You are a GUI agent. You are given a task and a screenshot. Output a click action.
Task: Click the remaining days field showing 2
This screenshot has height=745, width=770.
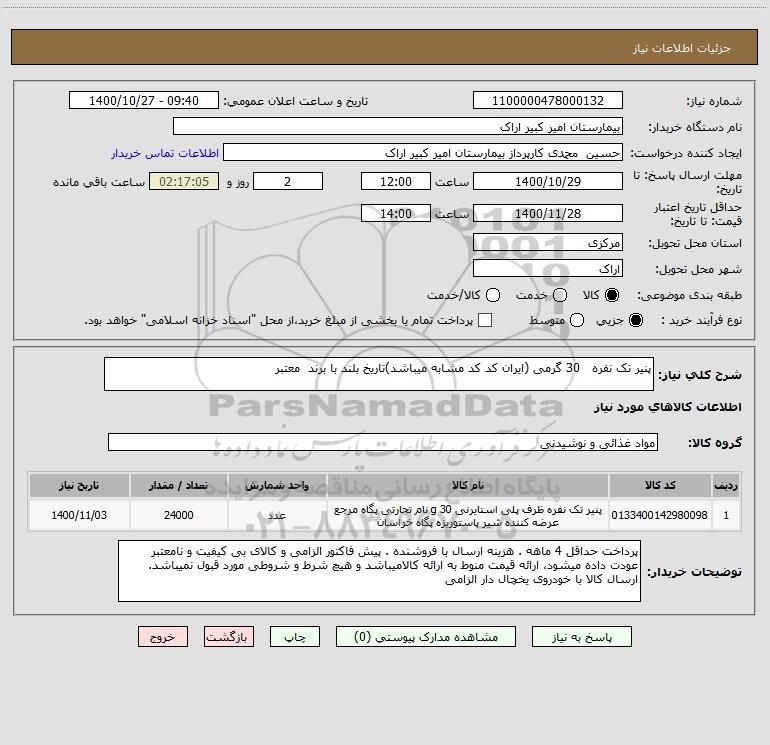[x=288, y=182]
